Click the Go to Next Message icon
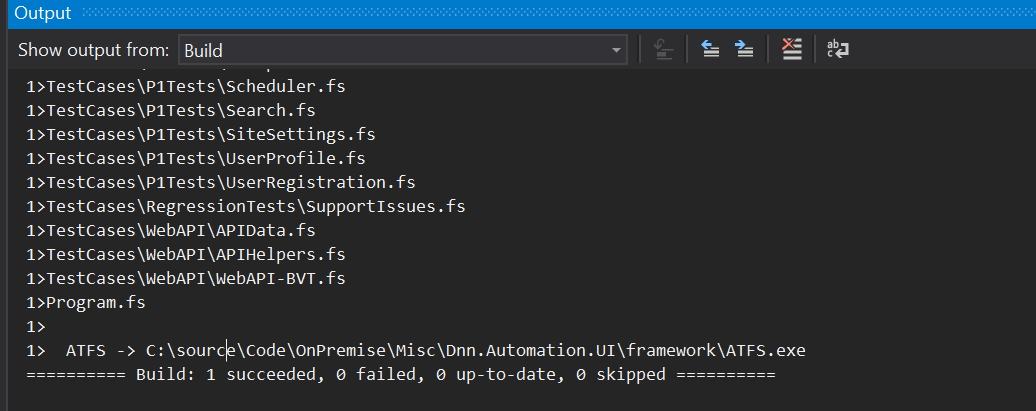Screen dimensions: 1036x411 pos(745,50)
